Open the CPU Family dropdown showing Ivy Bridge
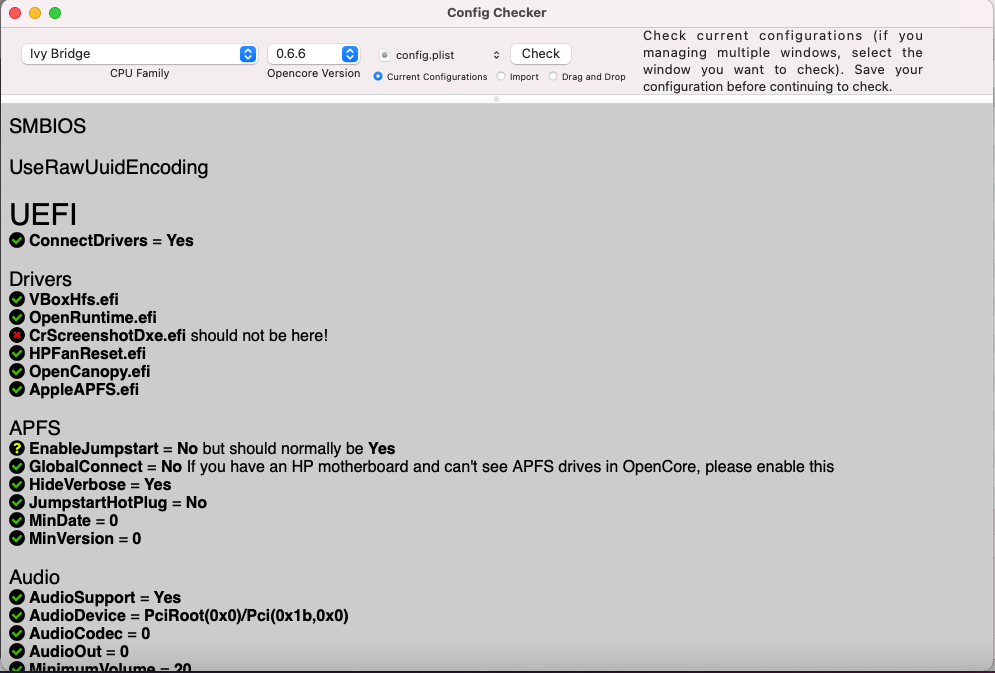Viewport: 995px width, 673px height. click(139, 54)
